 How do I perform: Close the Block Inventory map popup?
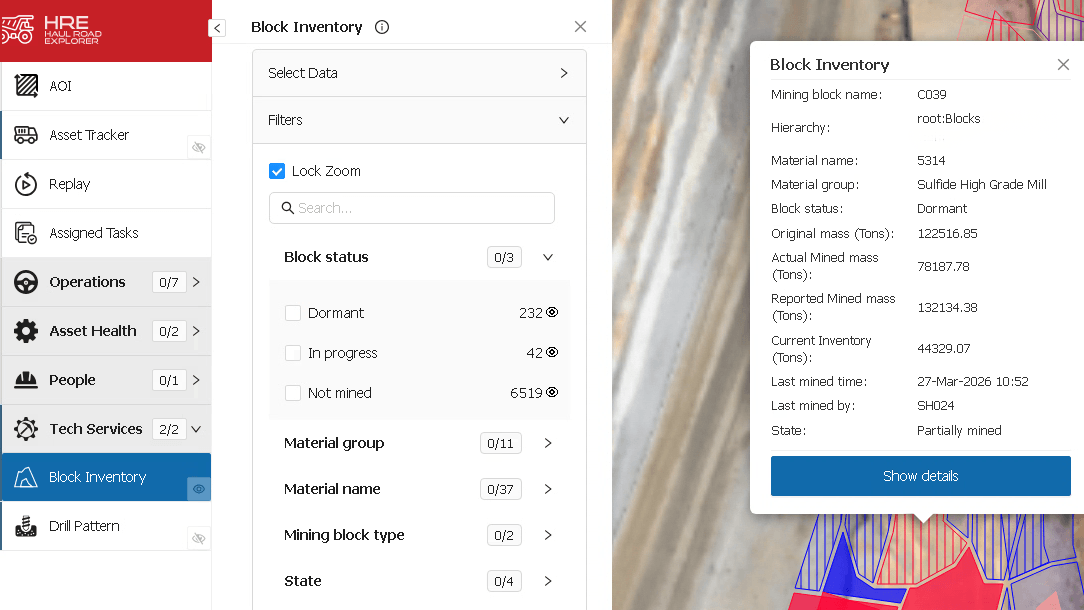coord(1063,64)
